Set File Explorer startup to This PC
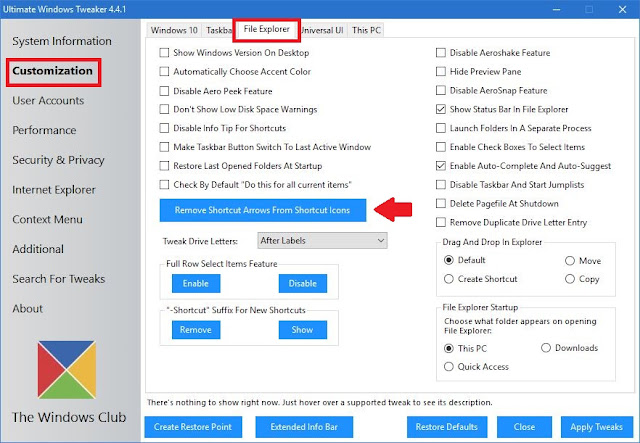Viewport: 640px width, 443px height. [x=449, y=349]
